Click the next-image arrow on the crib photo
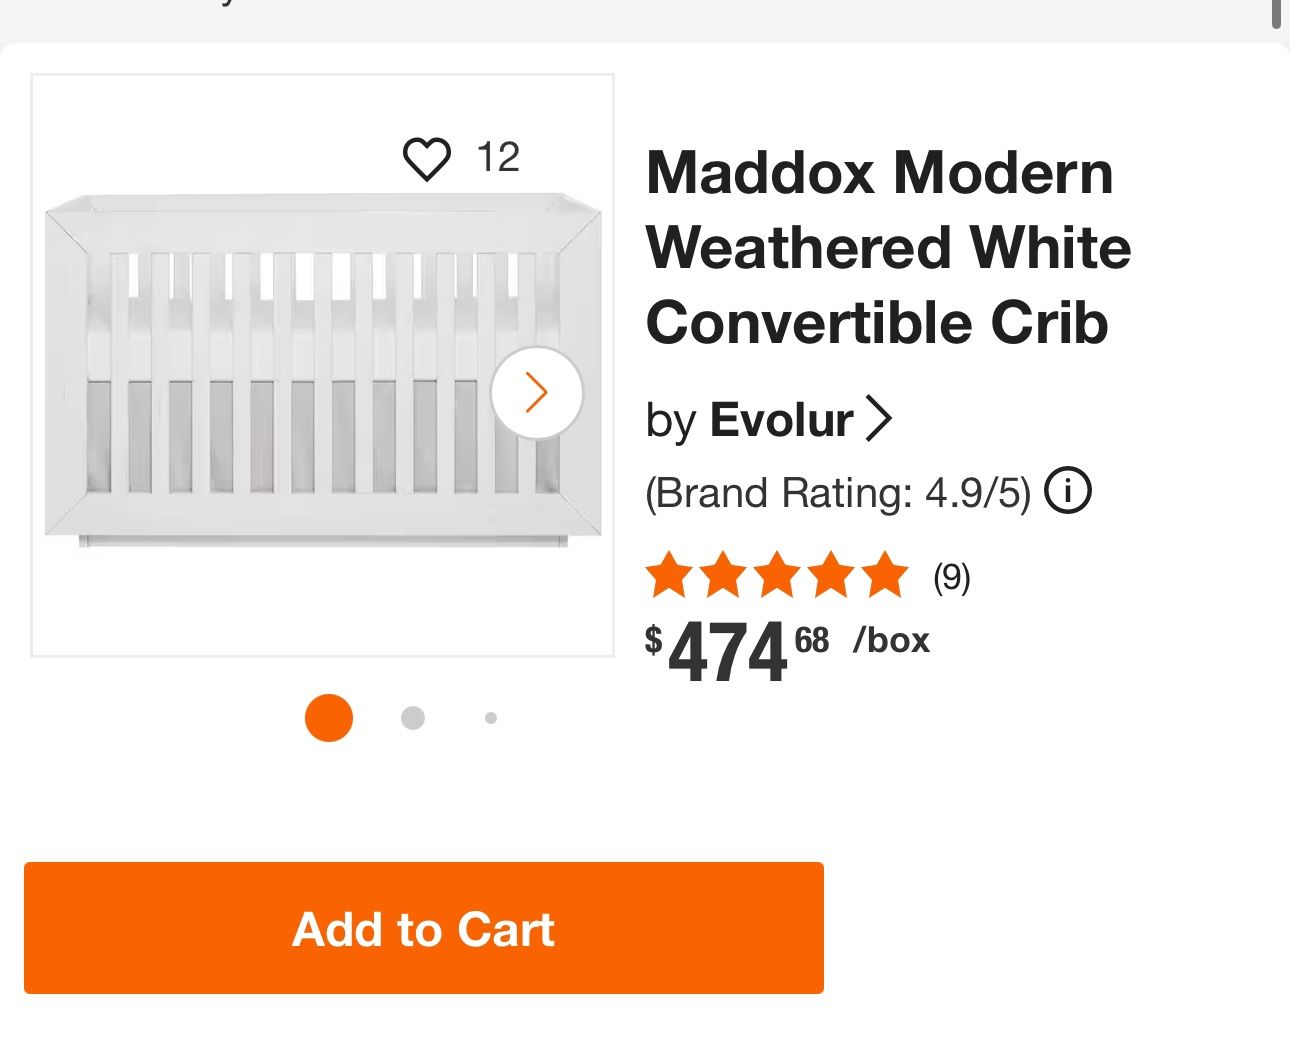This screenshot has width=1290, height=1048. click(x=536, y=392)
